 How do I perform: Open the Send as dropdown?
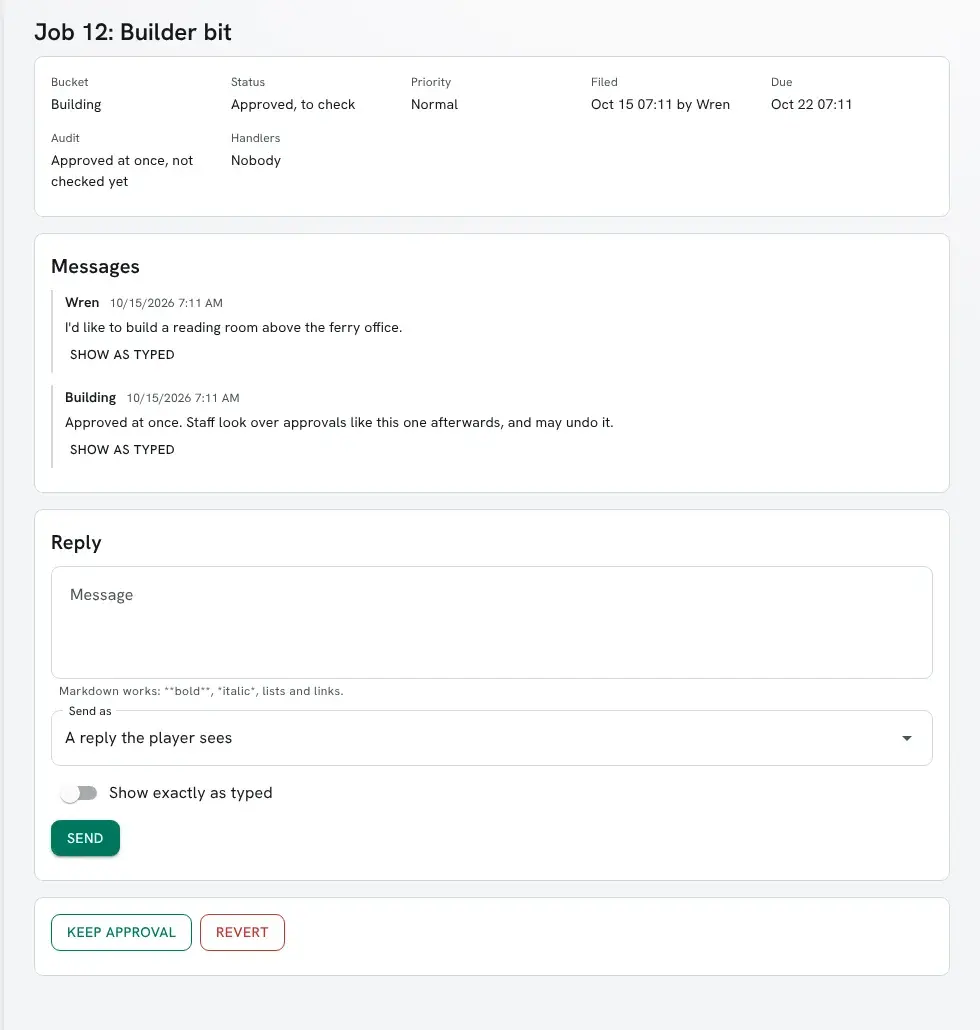point(491,738)
